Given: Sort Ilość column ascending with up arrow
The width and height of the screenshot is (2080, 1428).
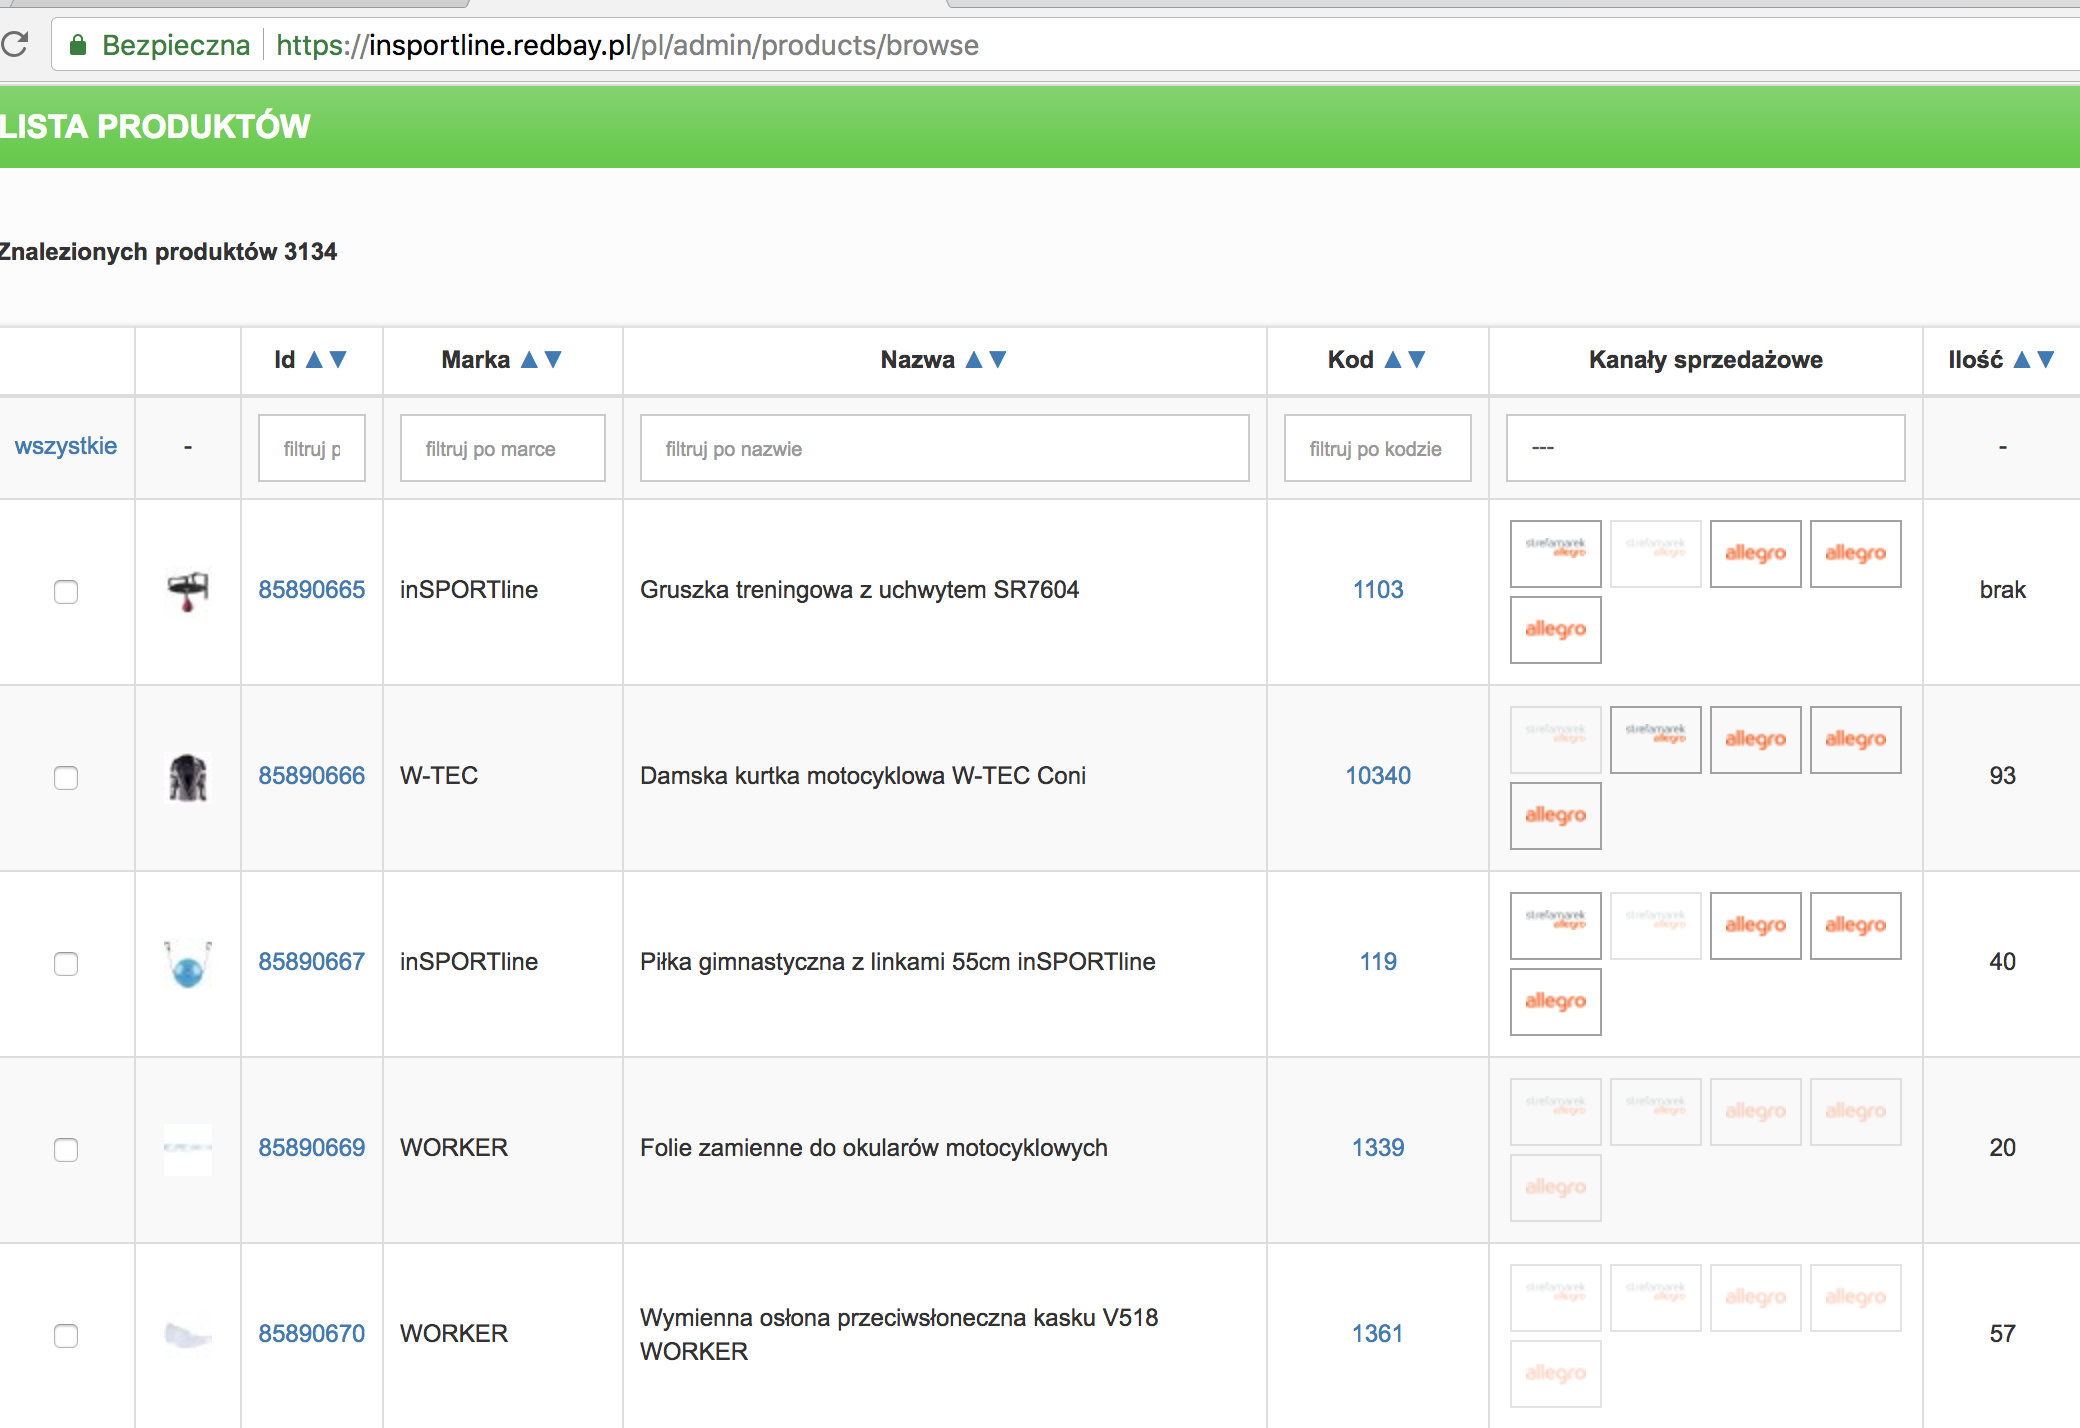Looking at the screenshot, I should click(x=2021, y=360).
